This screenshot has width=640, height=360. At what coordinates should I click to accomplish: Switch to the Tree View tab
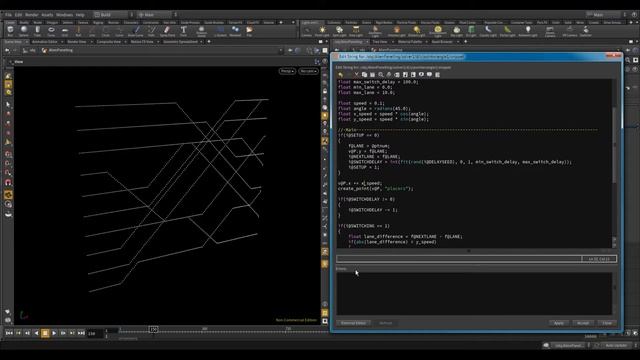pos(380,42)
